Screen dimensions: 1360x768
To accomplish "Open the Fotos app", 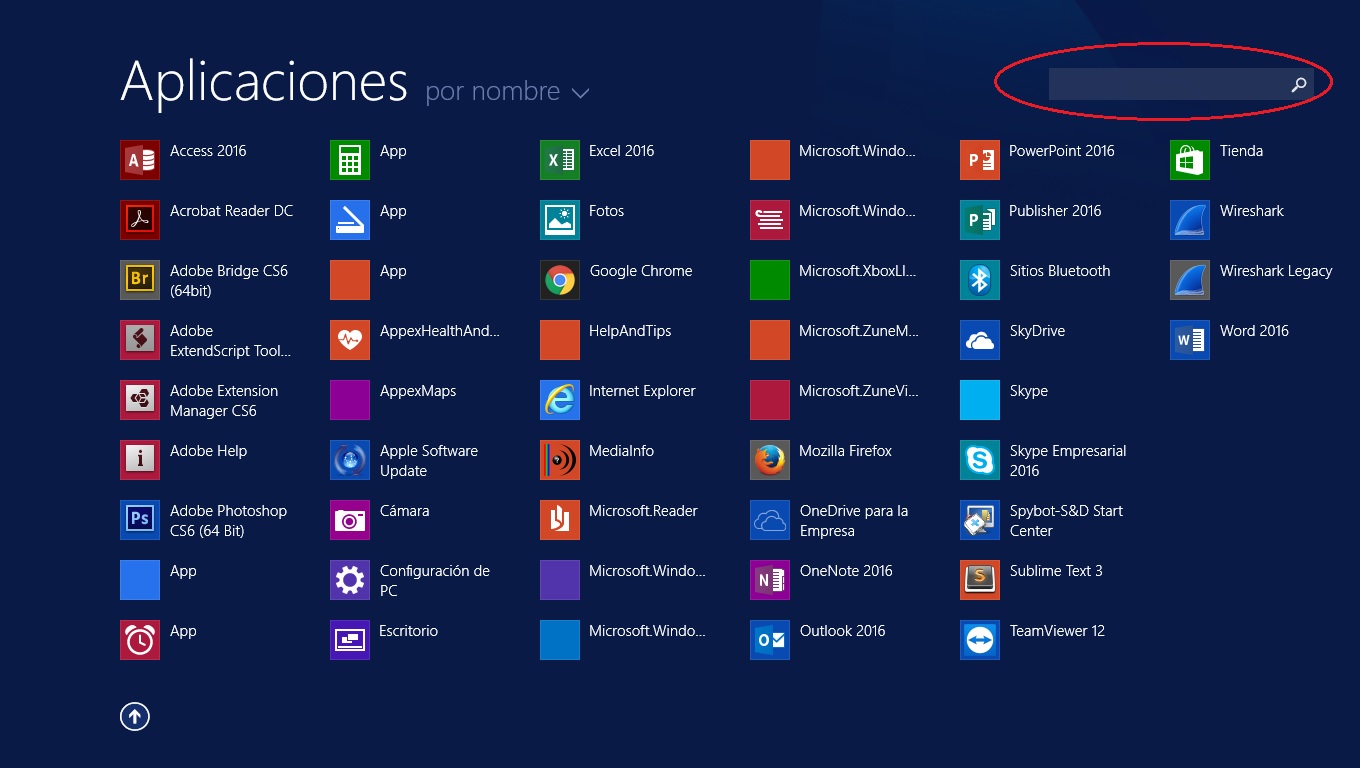I will pos(560,220).
